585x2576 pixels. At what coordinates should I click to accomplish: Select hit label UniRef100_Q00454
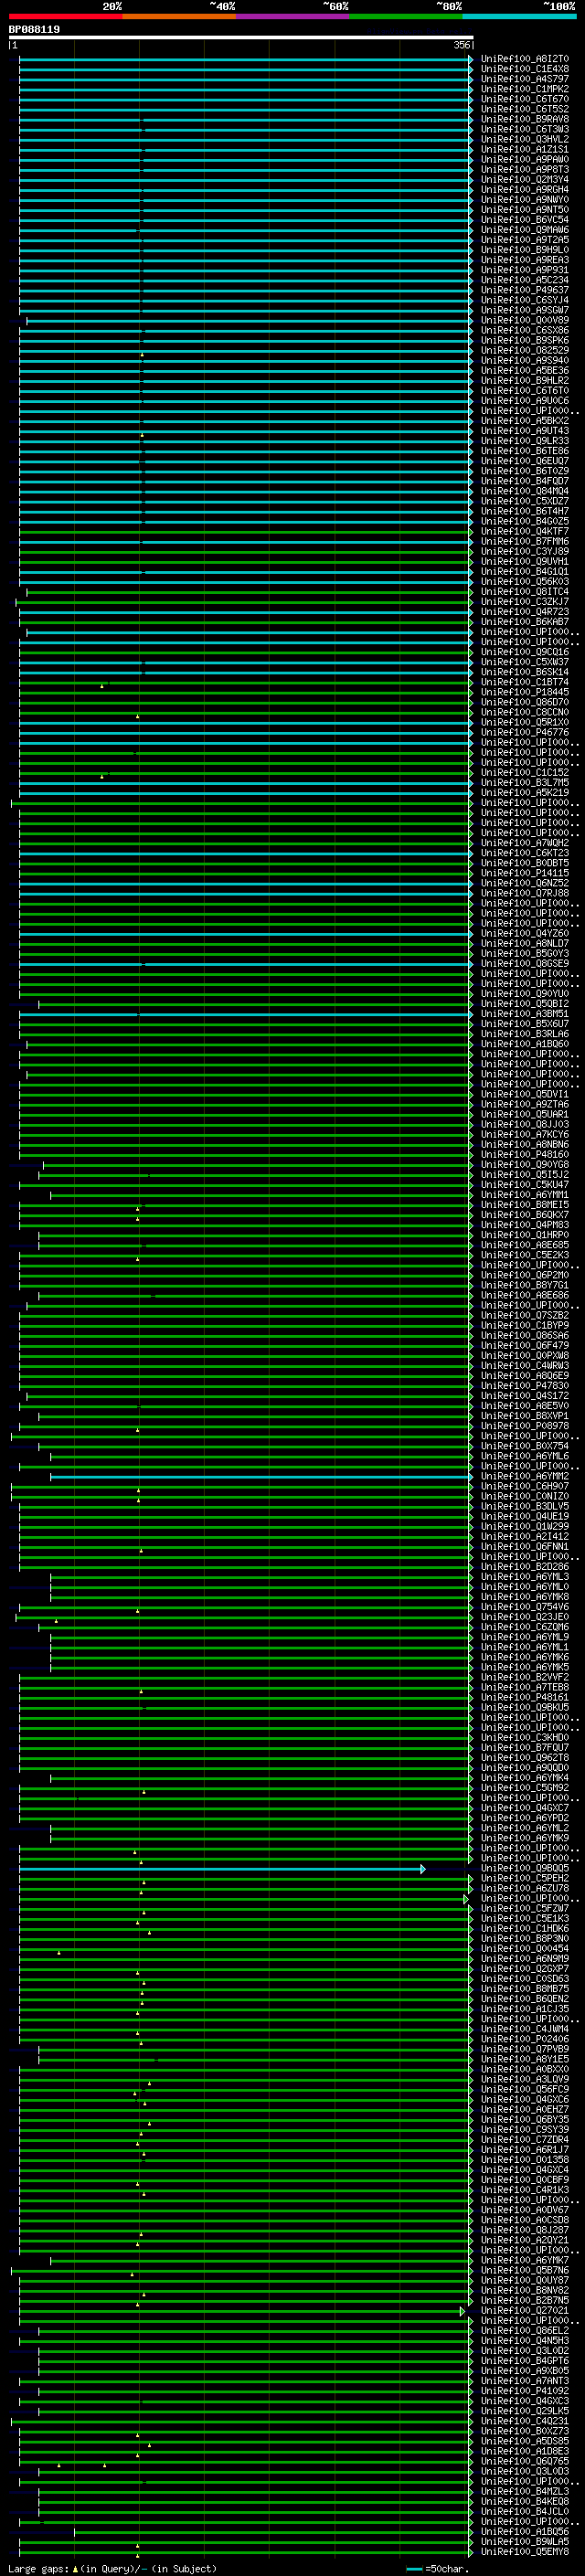pyautogui.click(x=525, y=1949)
